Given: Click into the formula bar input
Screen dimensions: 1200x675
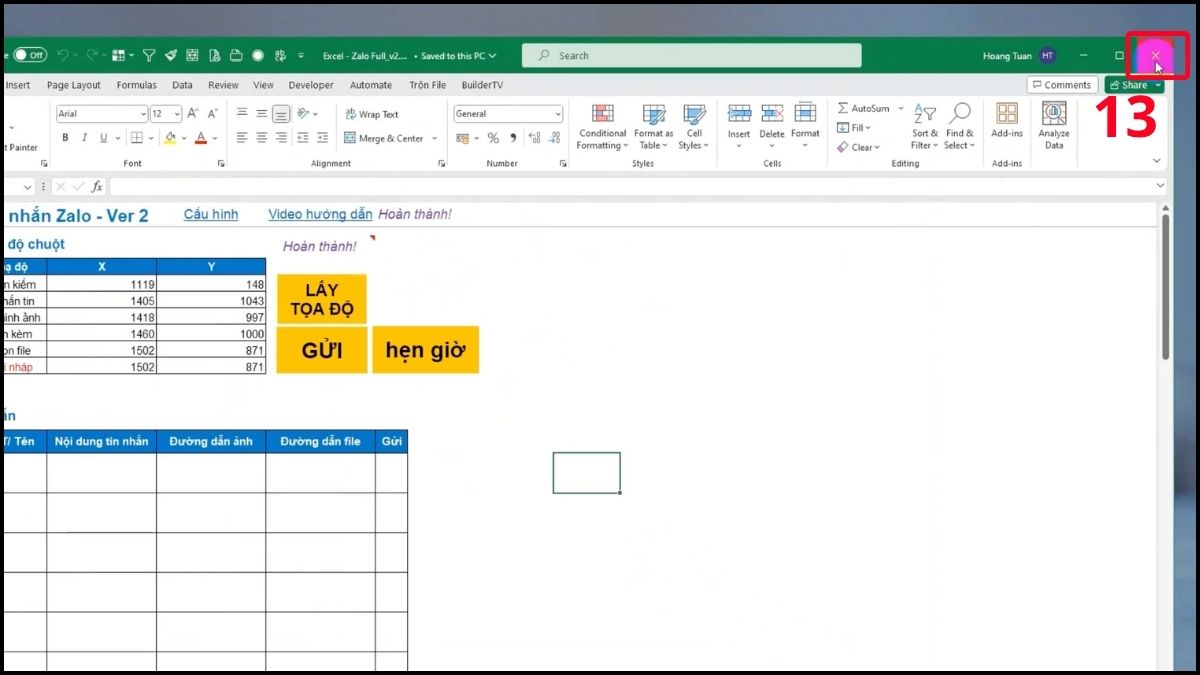Looking at the screenshot, I should 637,187.
